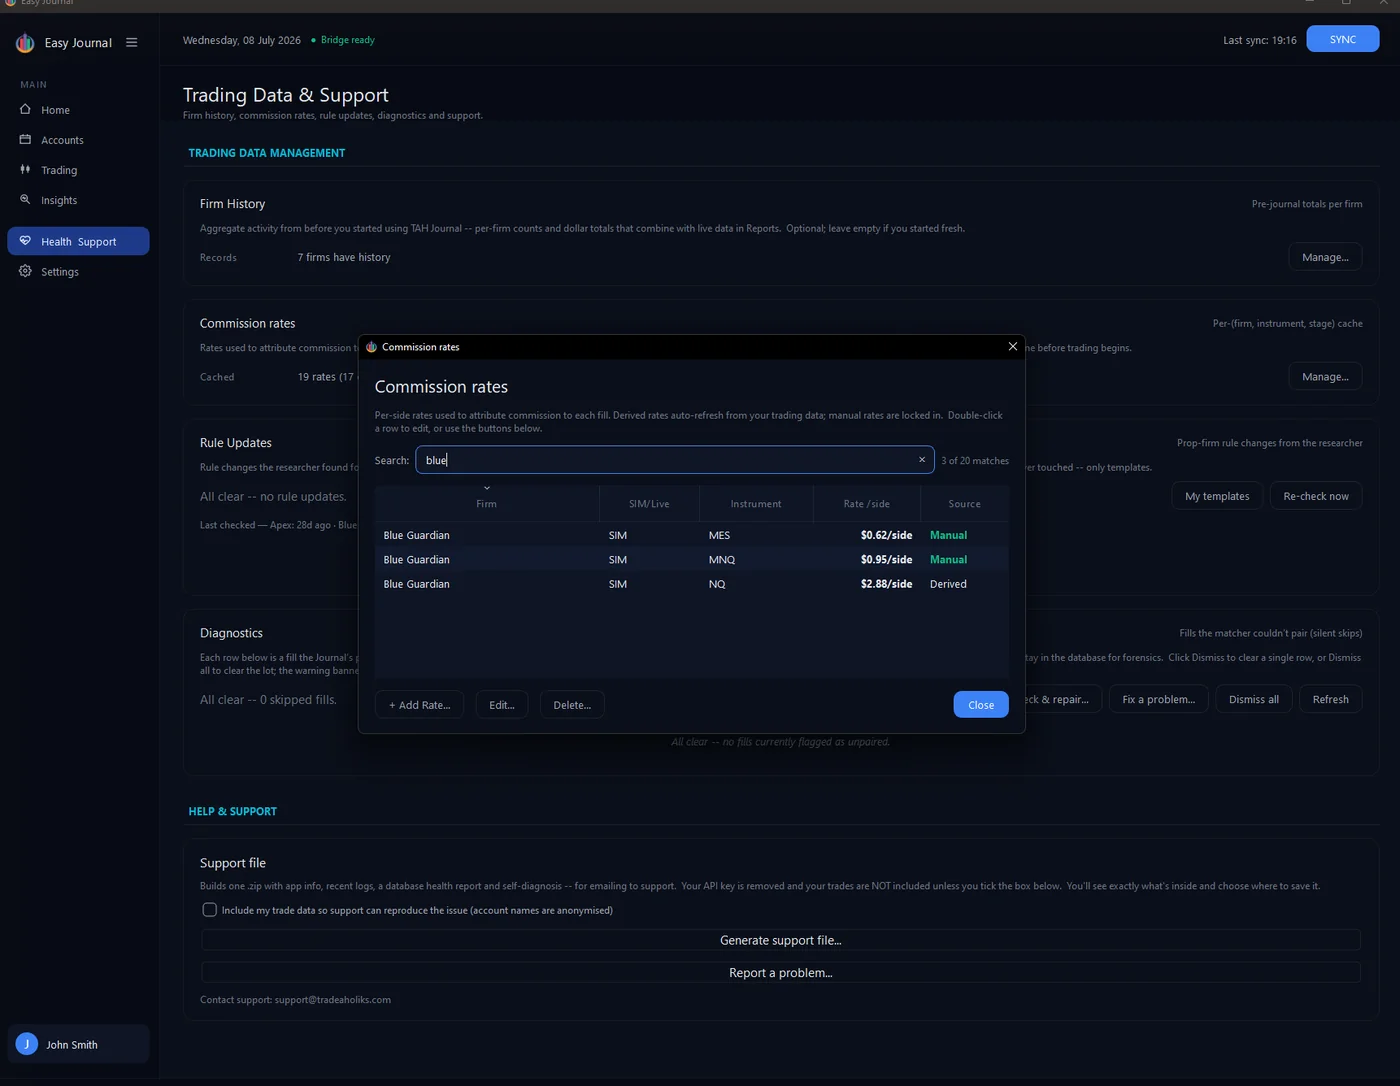The image size is (1400, 1086).
Task: Click Commission rates Manage button
Action: click(1325, 377)
